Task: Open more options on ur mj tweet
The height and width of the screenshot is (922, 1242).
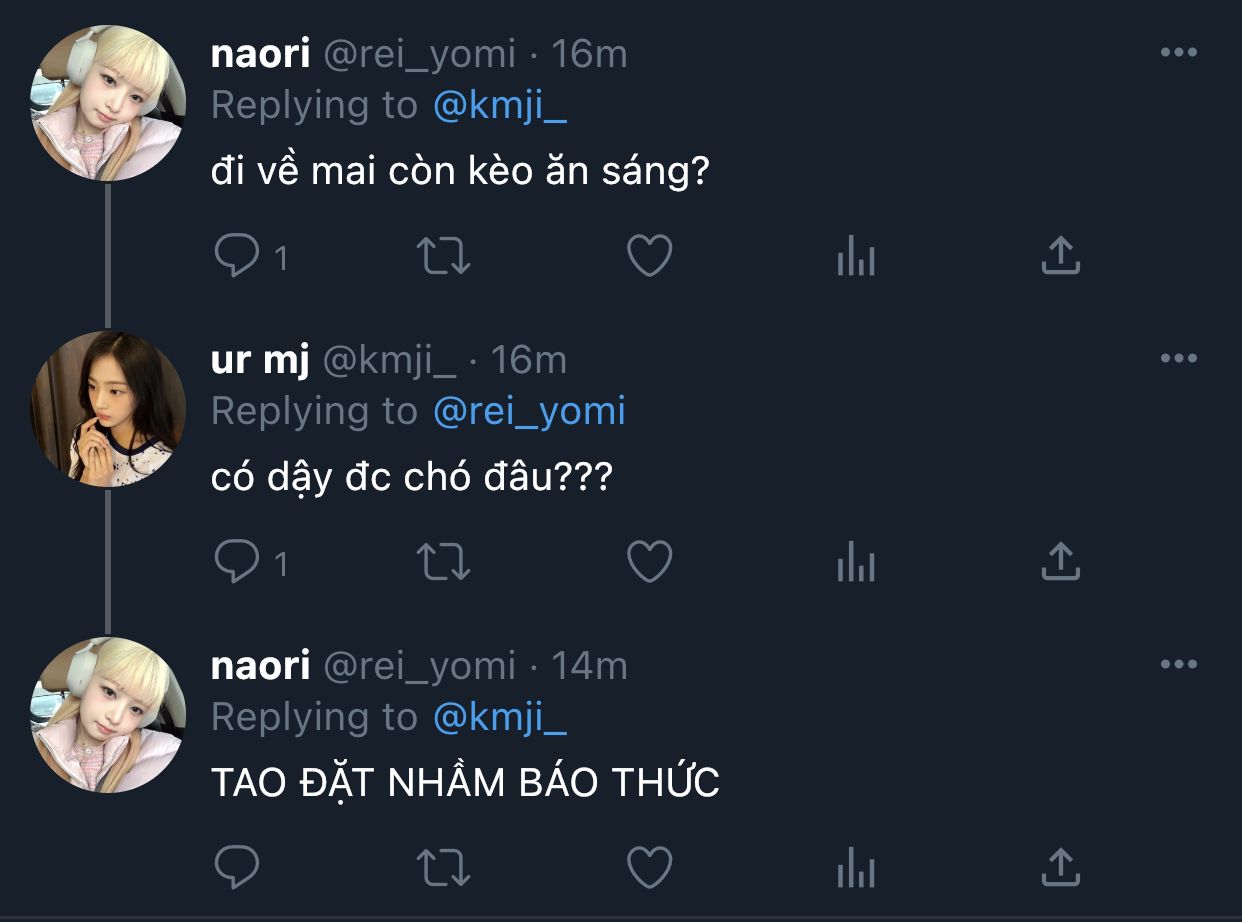Action: [1179, 358]
